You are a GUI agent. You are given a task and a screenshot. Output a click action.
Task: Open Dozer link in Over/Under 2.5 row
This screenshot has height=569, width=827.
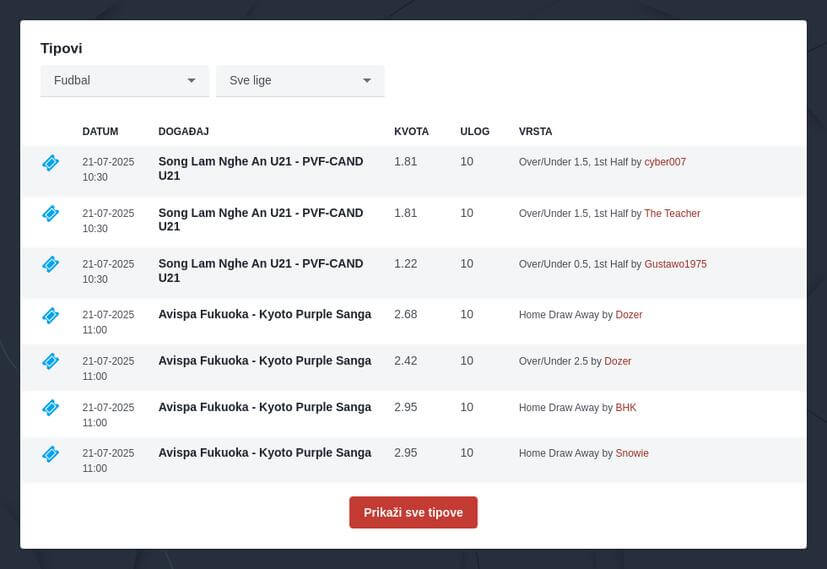pos(618,361)
